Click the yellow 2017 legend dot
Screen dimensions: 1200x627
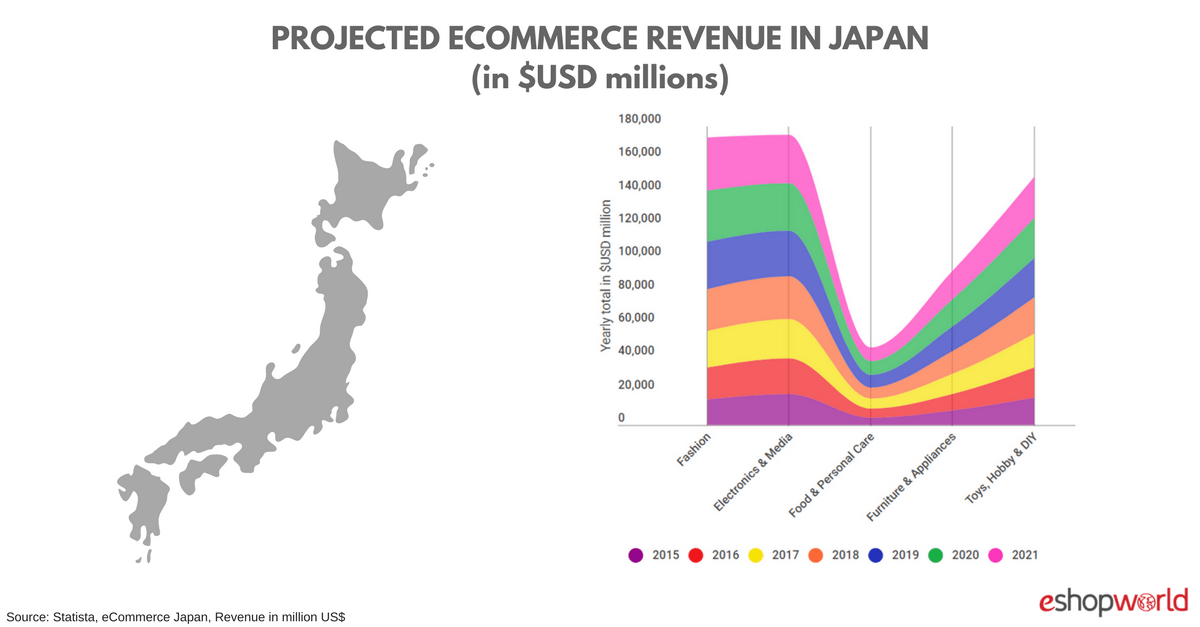click(x=757, y=555)
